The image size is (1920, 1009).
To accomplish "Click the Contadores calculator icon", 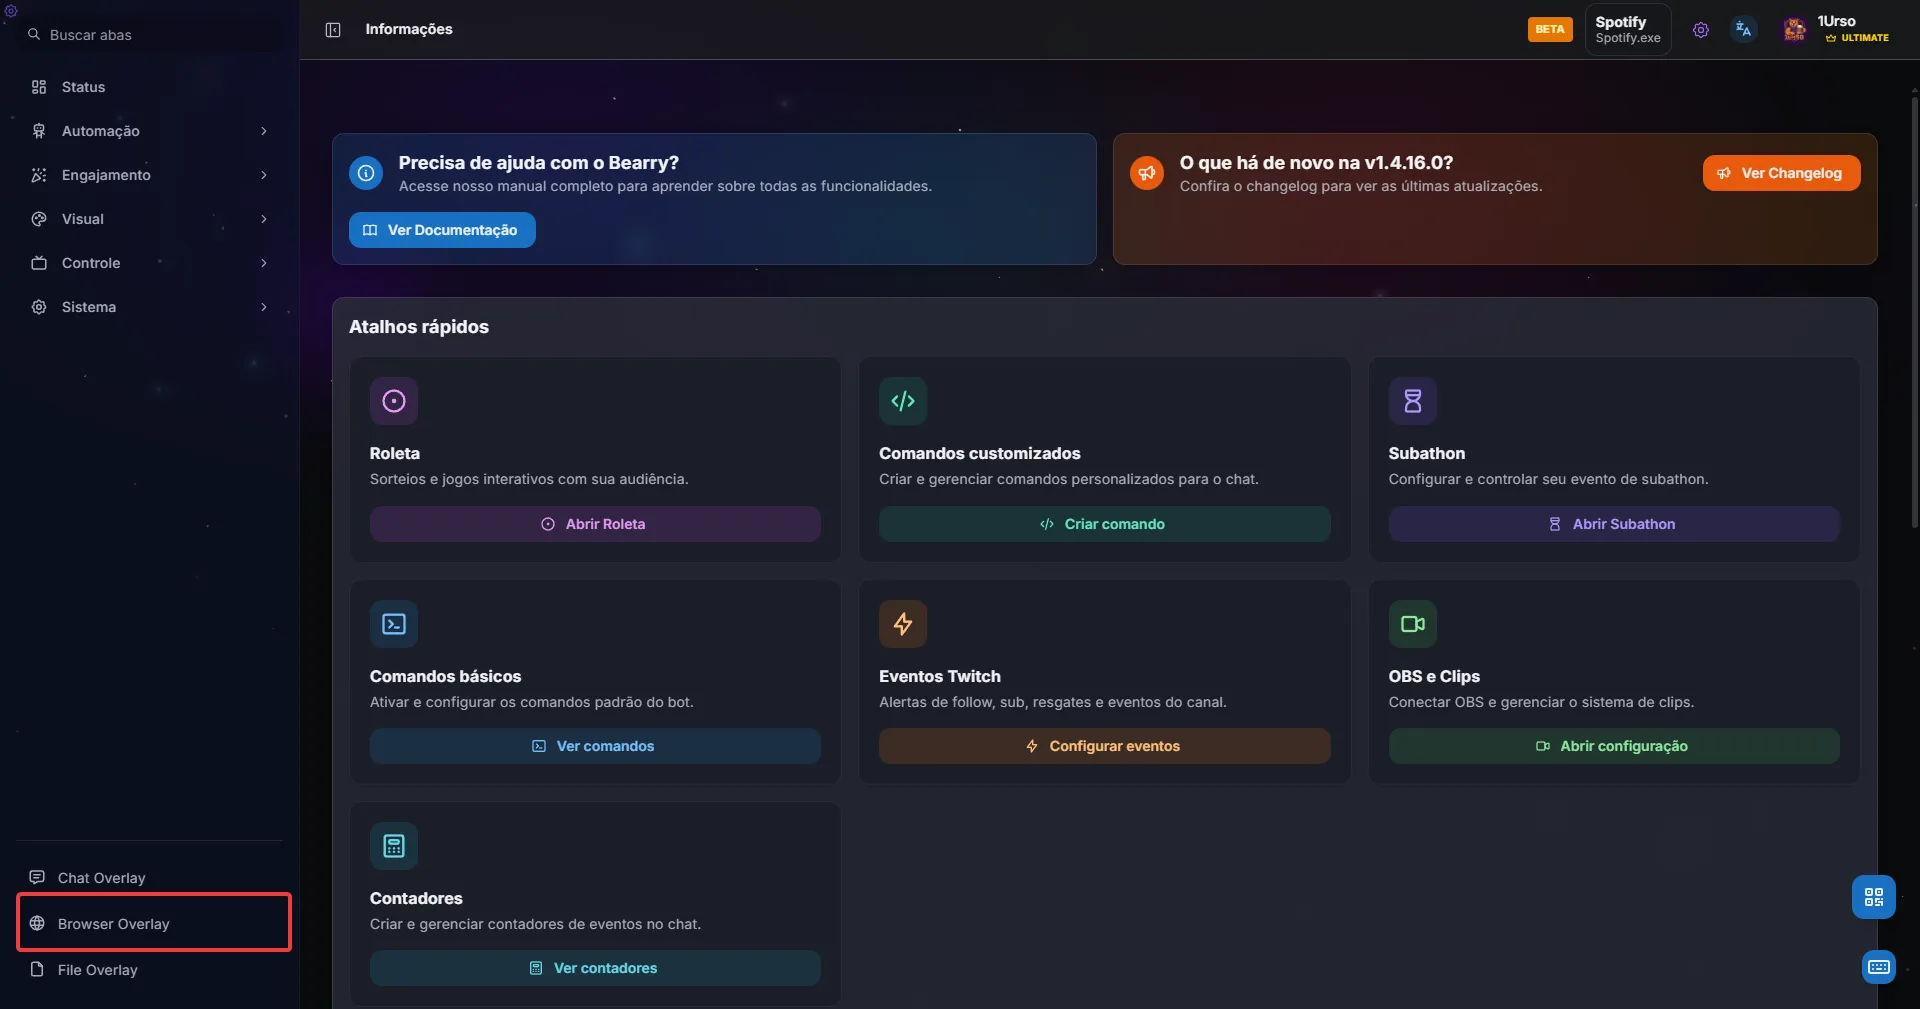I will 393,845.
